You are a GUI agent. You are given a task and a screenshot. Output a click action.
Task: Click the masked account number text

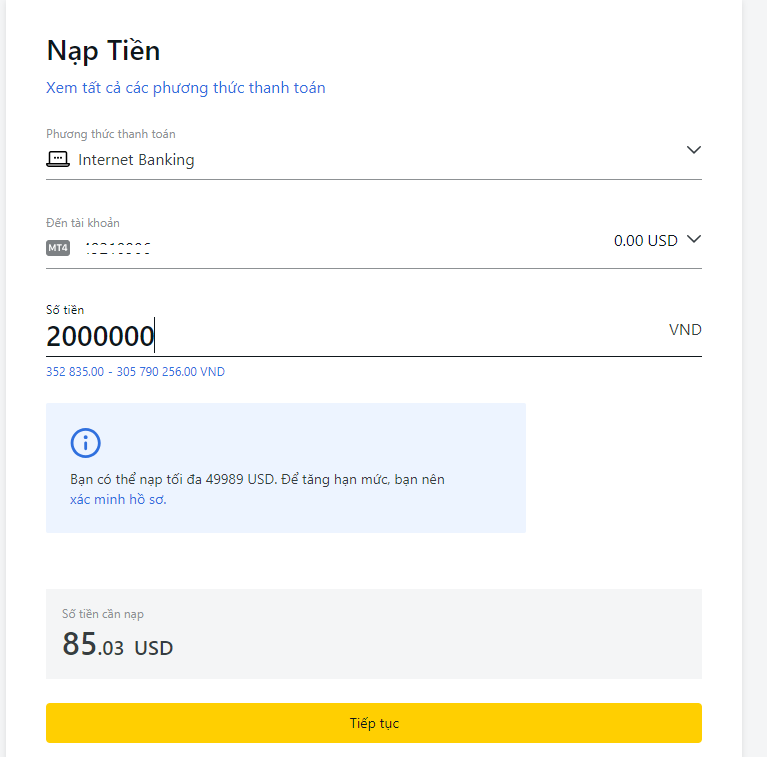[118, 248]
